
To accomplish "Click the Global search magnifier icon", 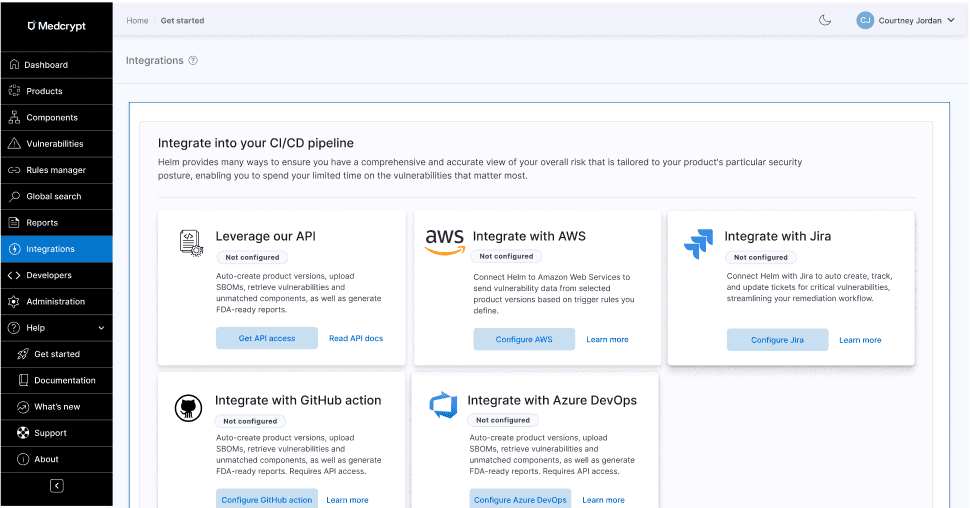I will [14, 196].
